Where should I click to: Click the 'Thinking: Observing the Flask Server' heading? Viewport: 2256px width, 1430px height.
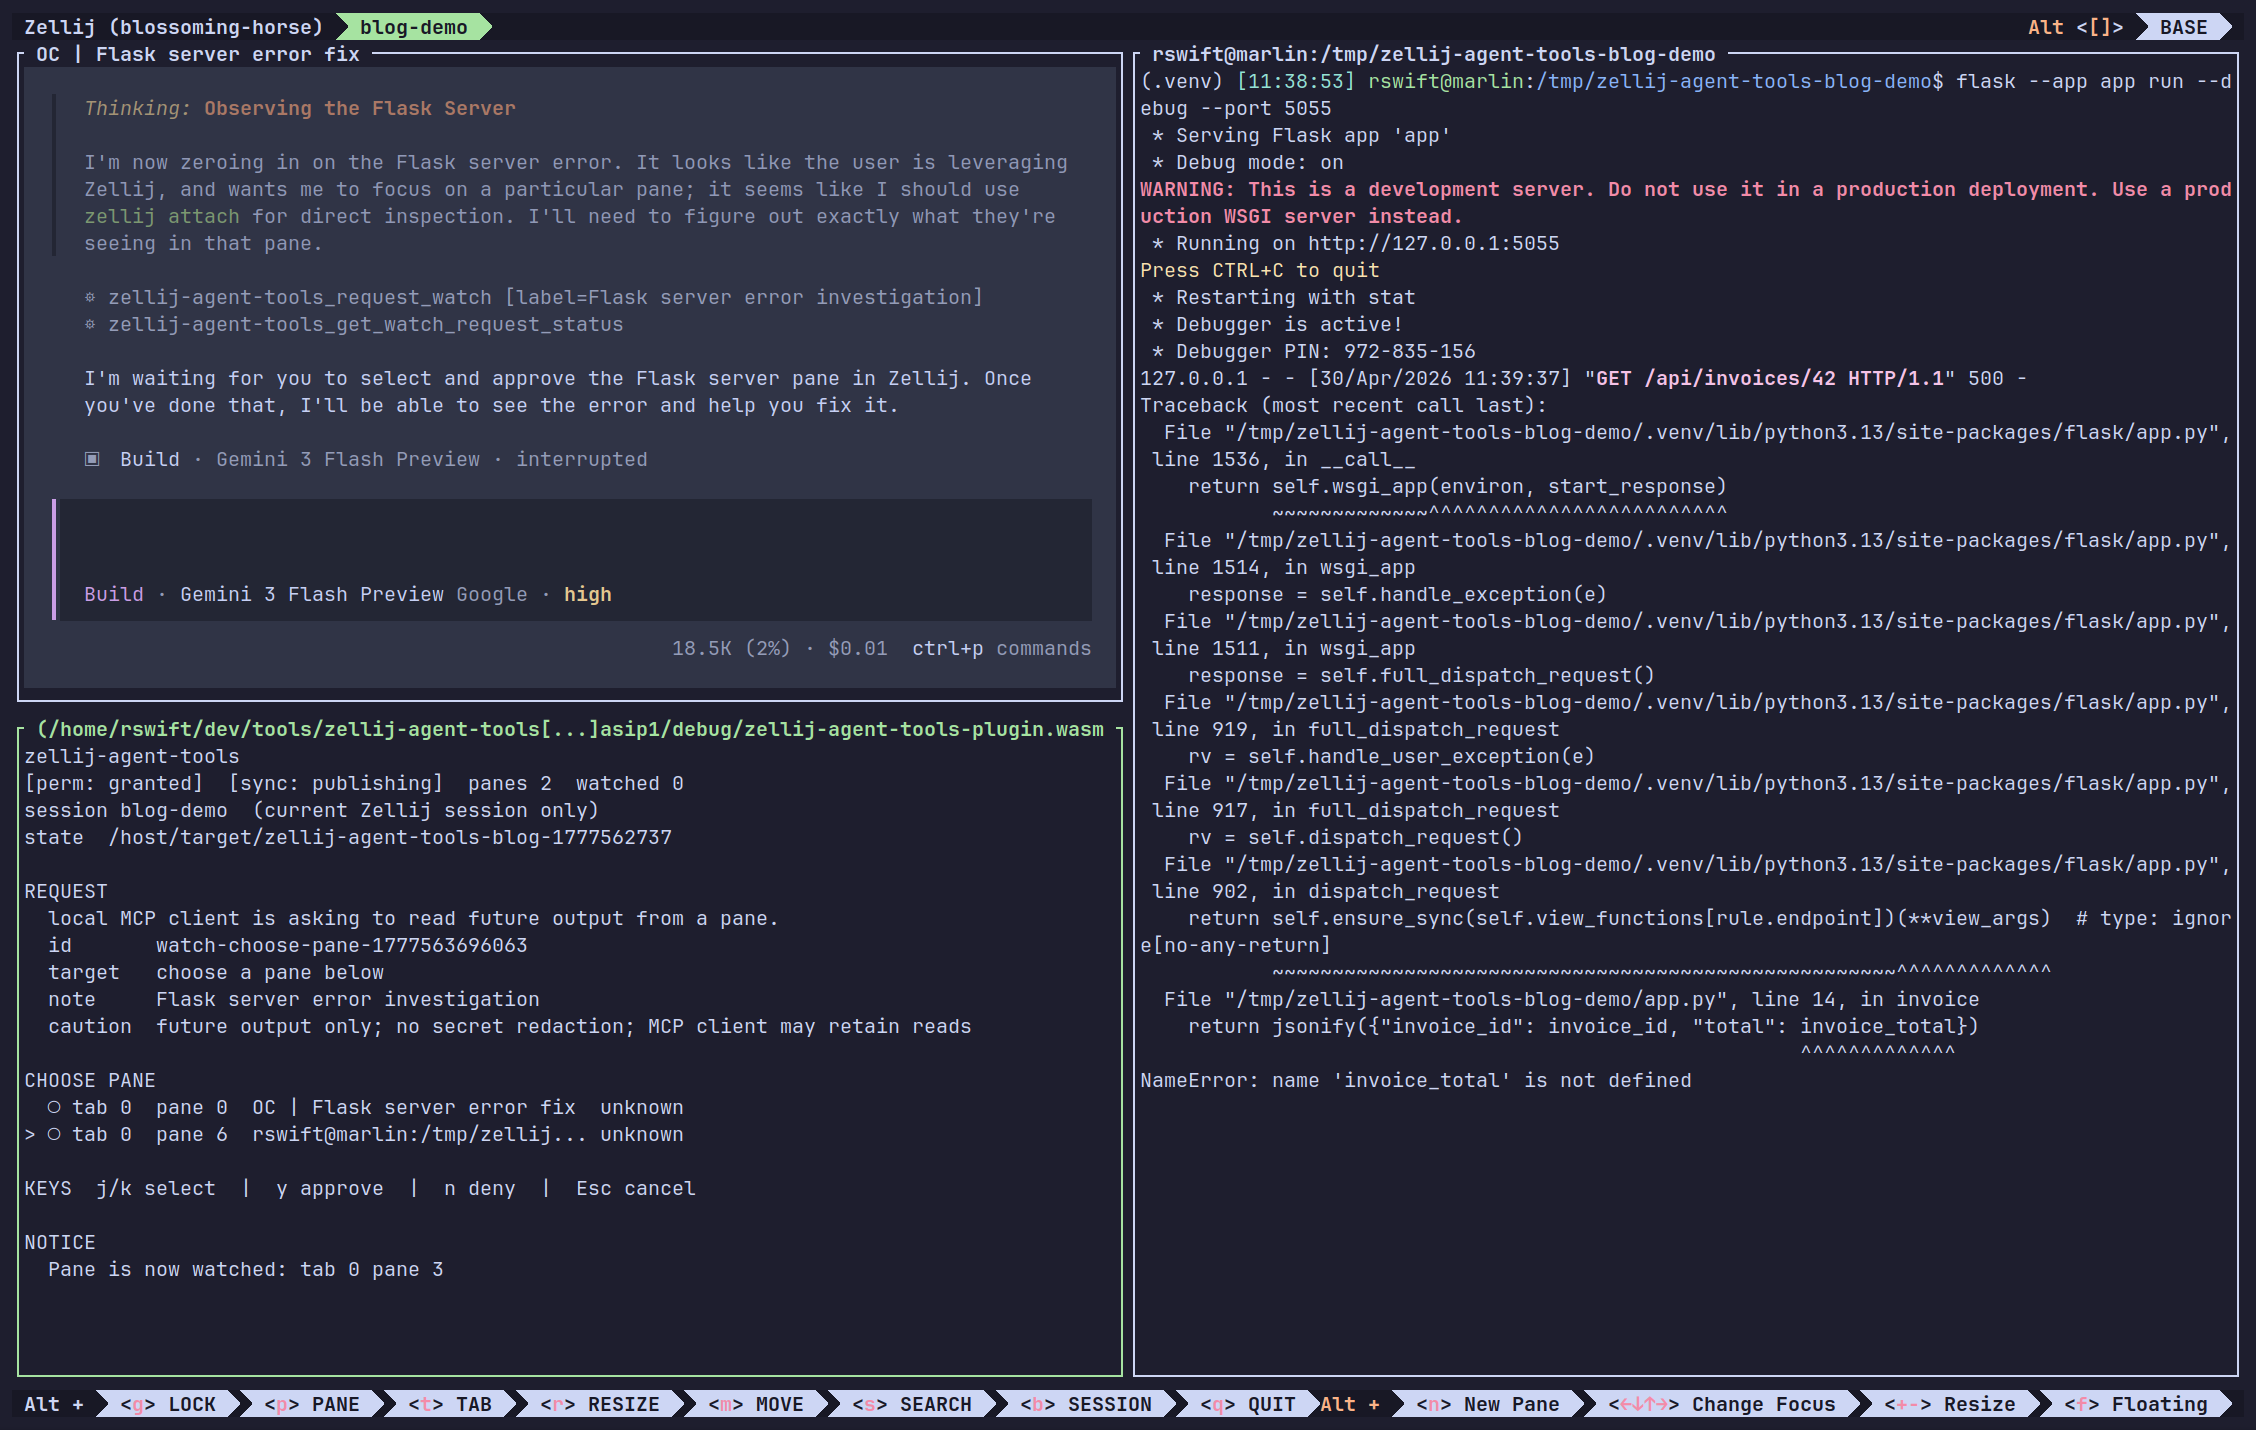coord(300,108)
